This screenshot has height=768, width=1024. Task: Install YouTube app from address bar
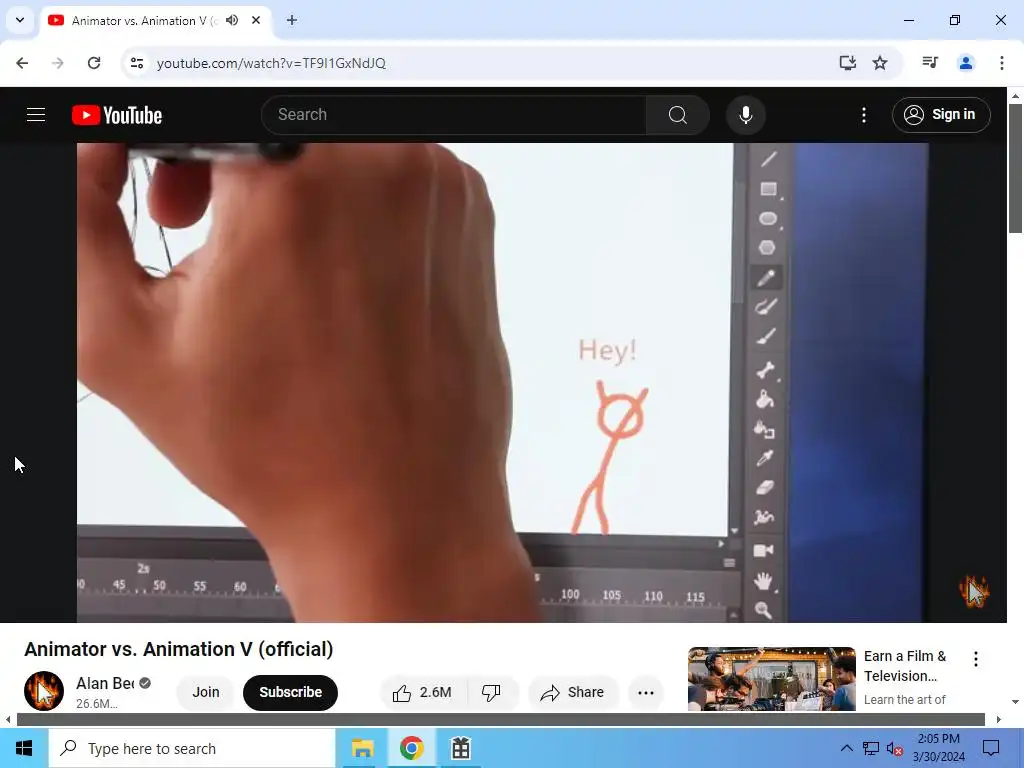click(x=847, y=63)
